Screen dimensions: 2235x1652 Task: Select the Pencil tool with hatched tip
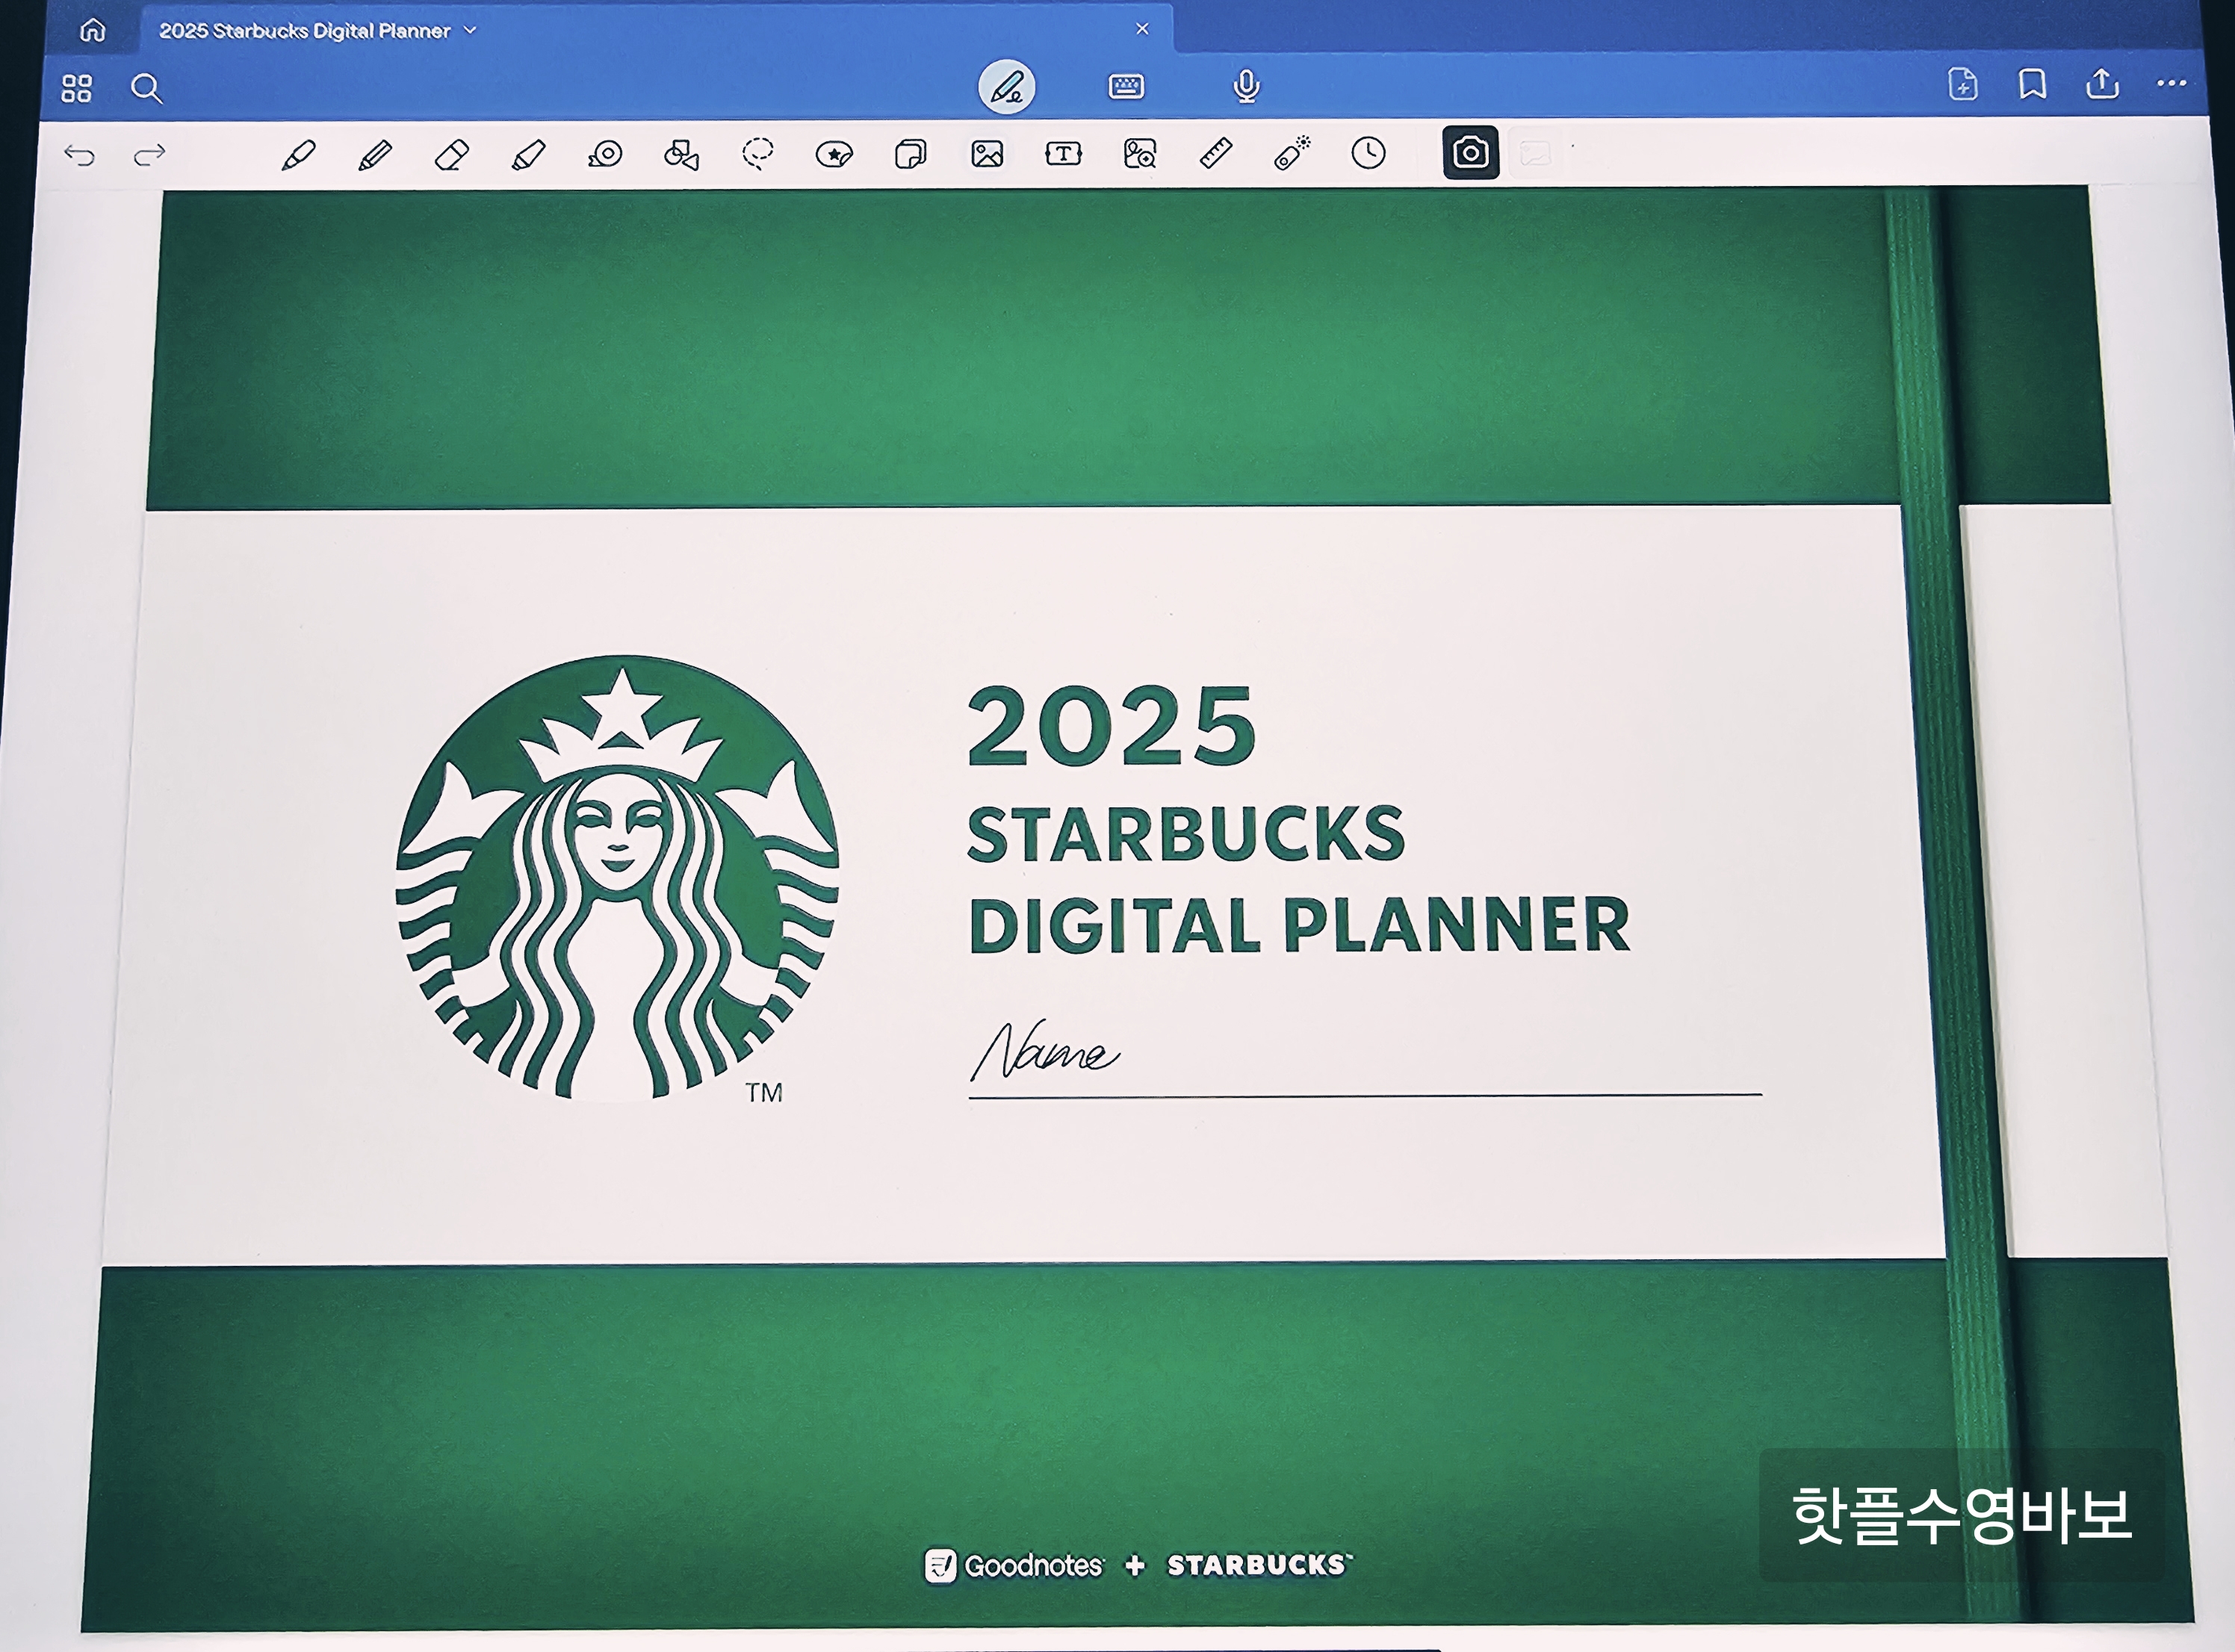point(374,155)
